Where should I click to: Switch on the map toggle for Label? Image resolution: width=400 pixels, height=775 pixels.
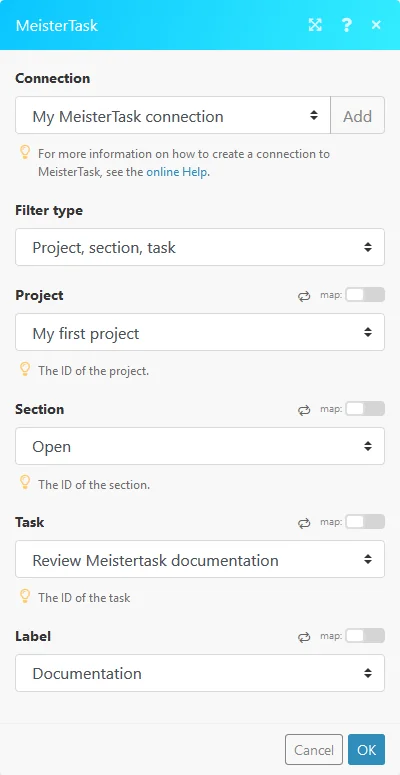tap(365, 636)
